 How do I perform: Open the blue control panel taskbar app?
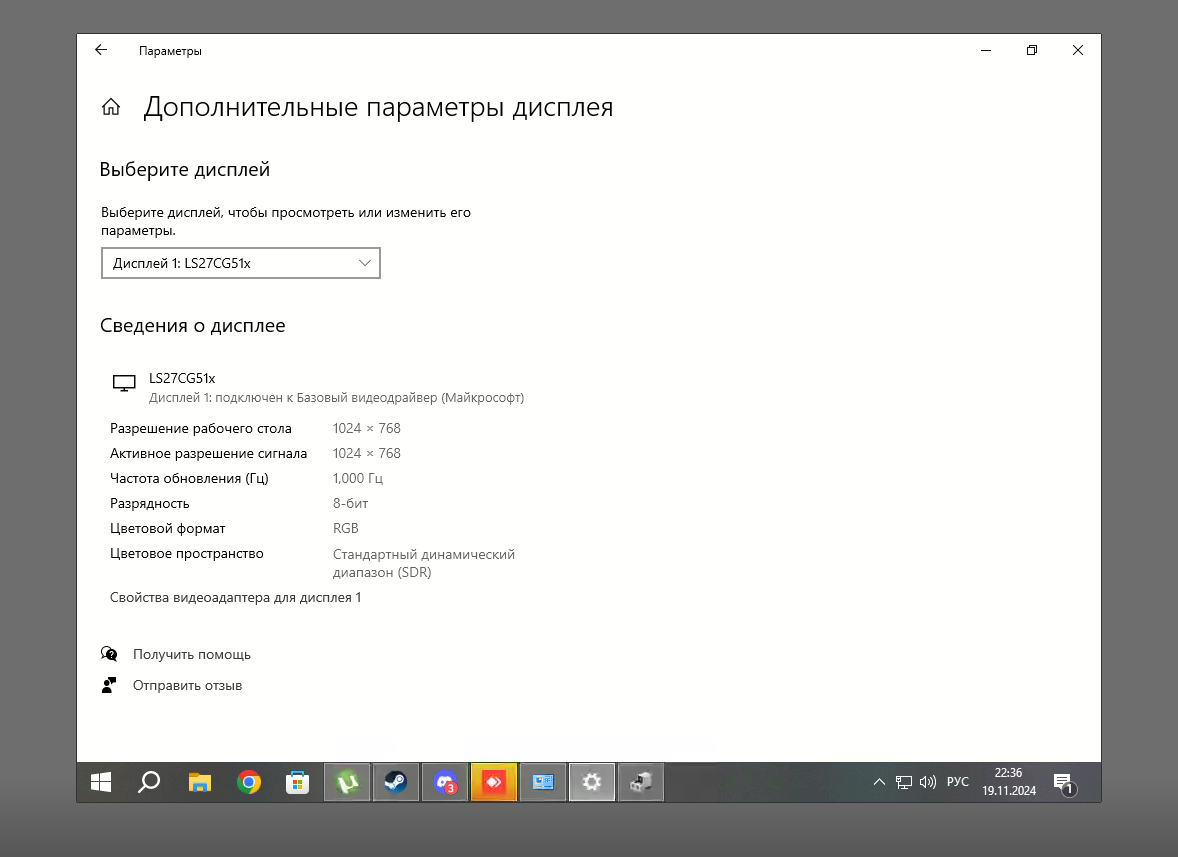pyautogui.click(x=542, y=783)
